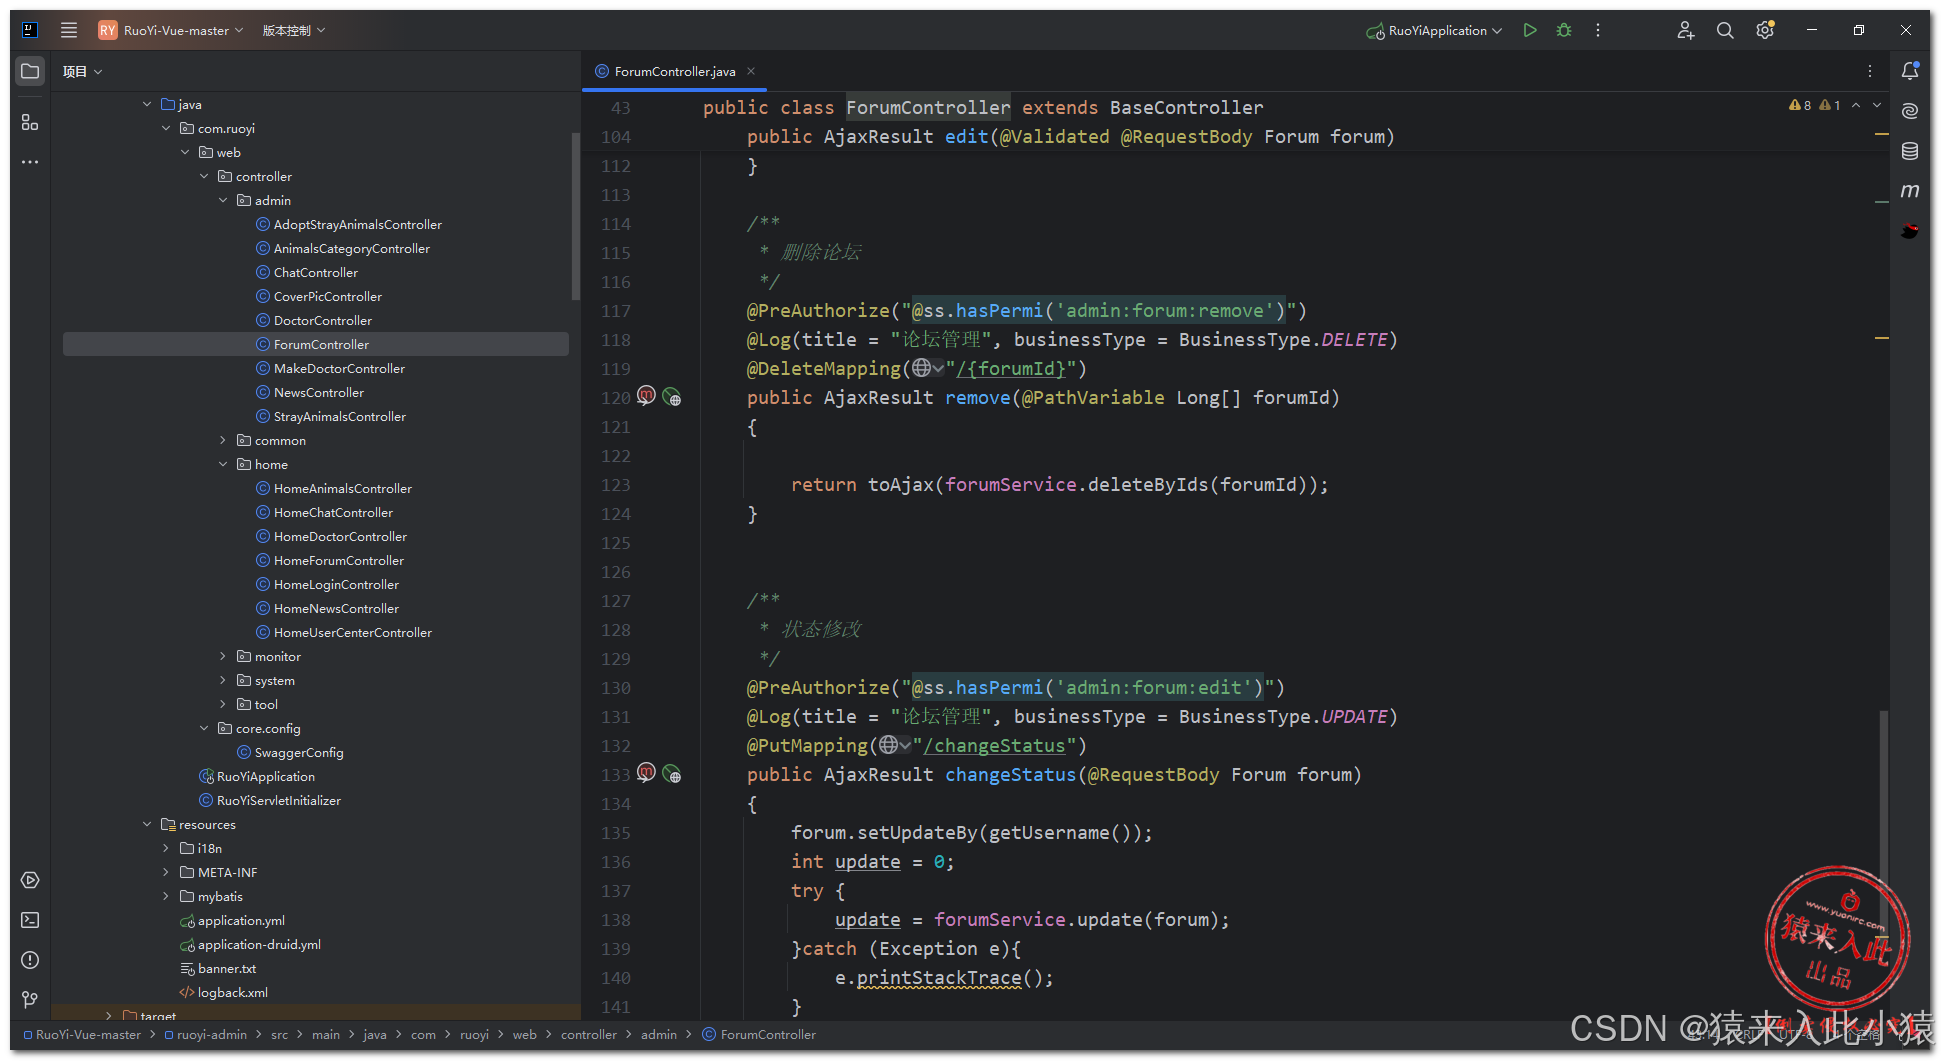1941x1061 pixels.
Task: Open URL globe icon in DeleteMapping annotation
Action: [927, 368]
